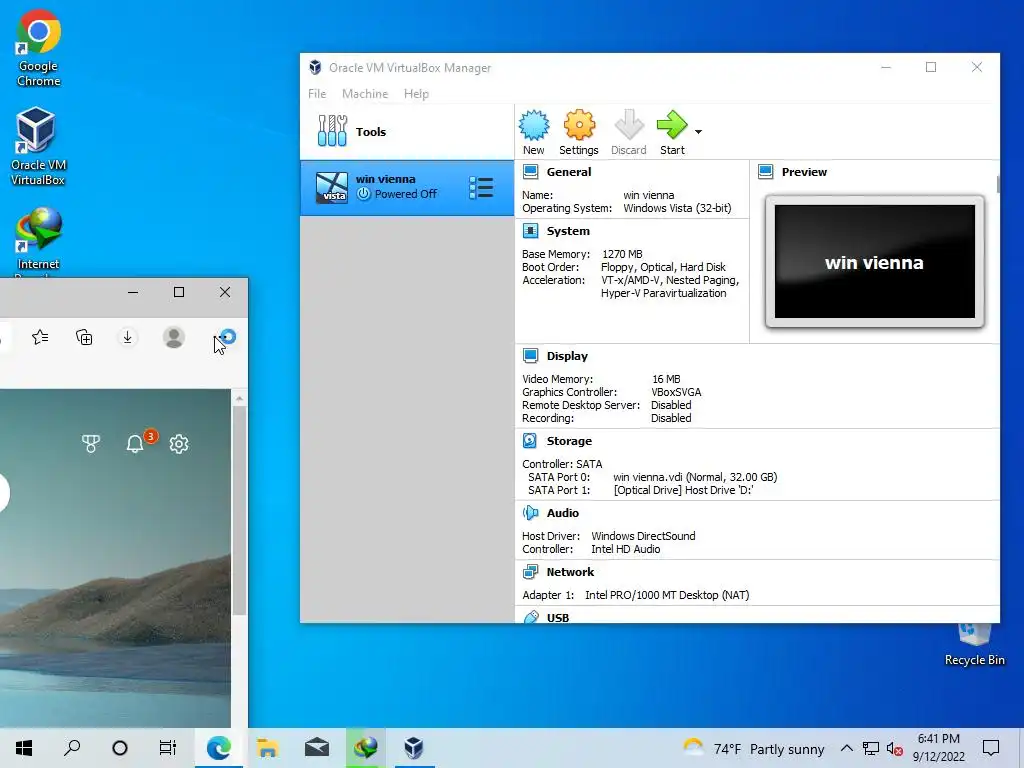Open Task View on taskbar
Viewport: 1024px width, 768px height.
tap(168, 748)
